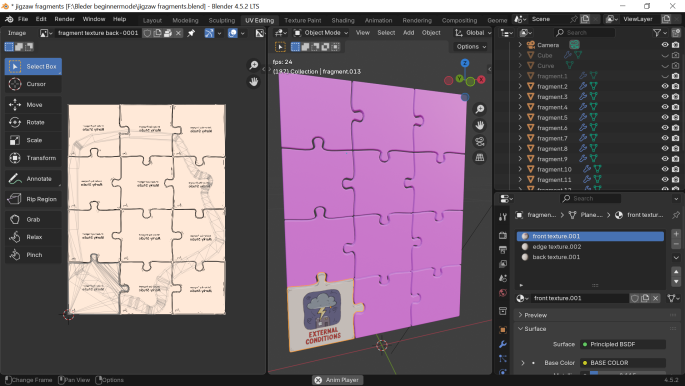Switch to the Shading workspace tab
The image size is (685, 386).
tap(343, 20)
